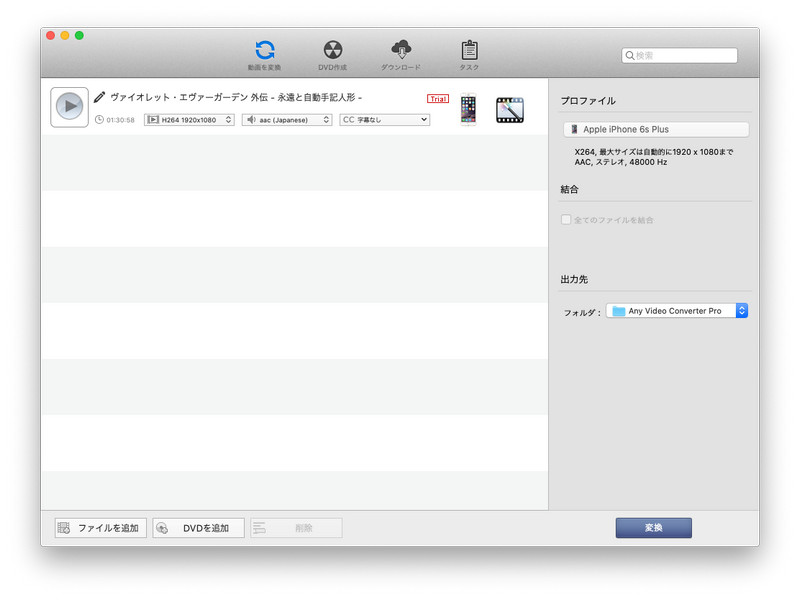Open the H264 1920x1080 video track dropdown
This screenshot has height=600, width=800.
[x=189, y=119]
